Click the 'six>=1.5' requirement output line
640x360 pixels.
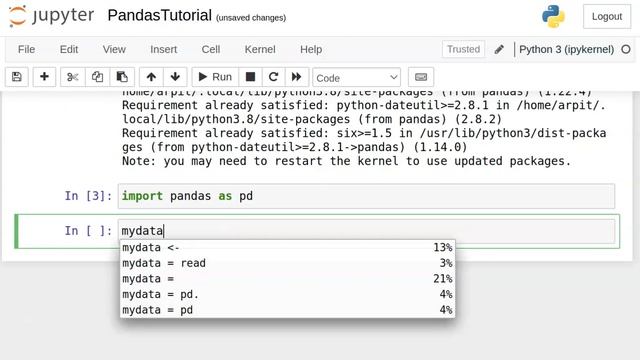pyautogui.click(x=364, y=140)
